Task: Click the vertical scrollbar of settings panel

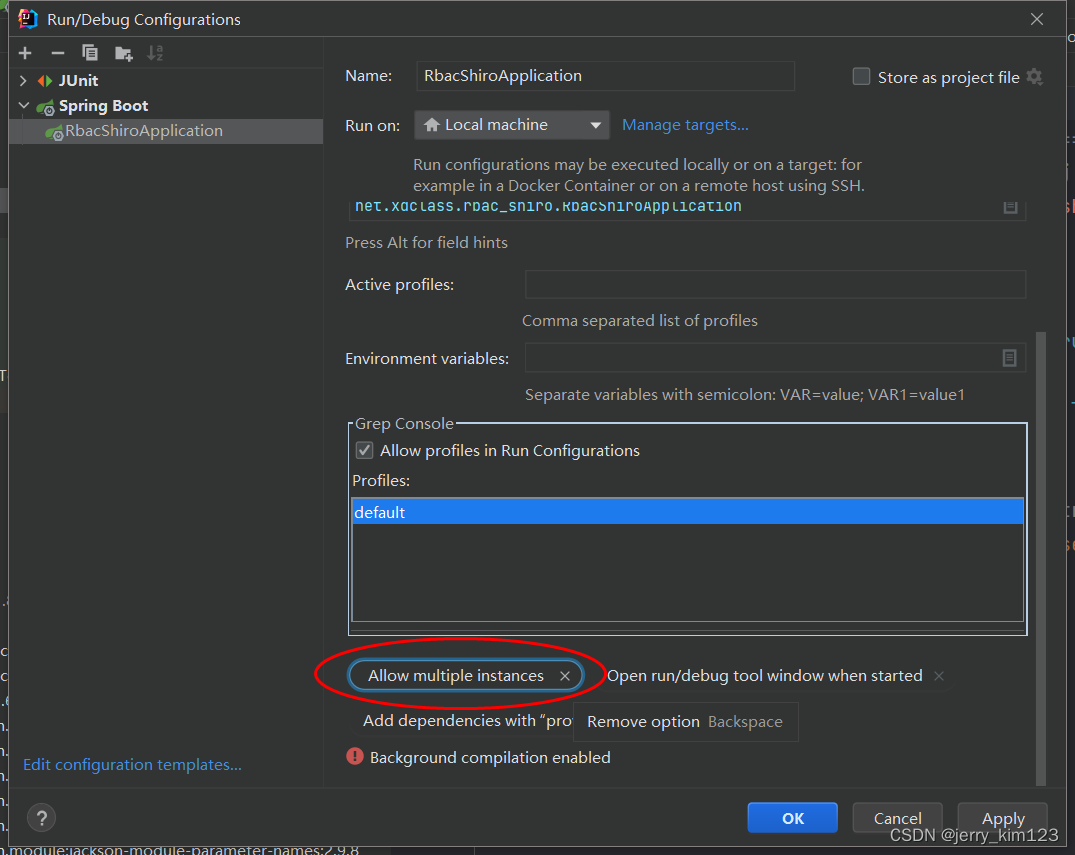Action: coord(1041,558)
